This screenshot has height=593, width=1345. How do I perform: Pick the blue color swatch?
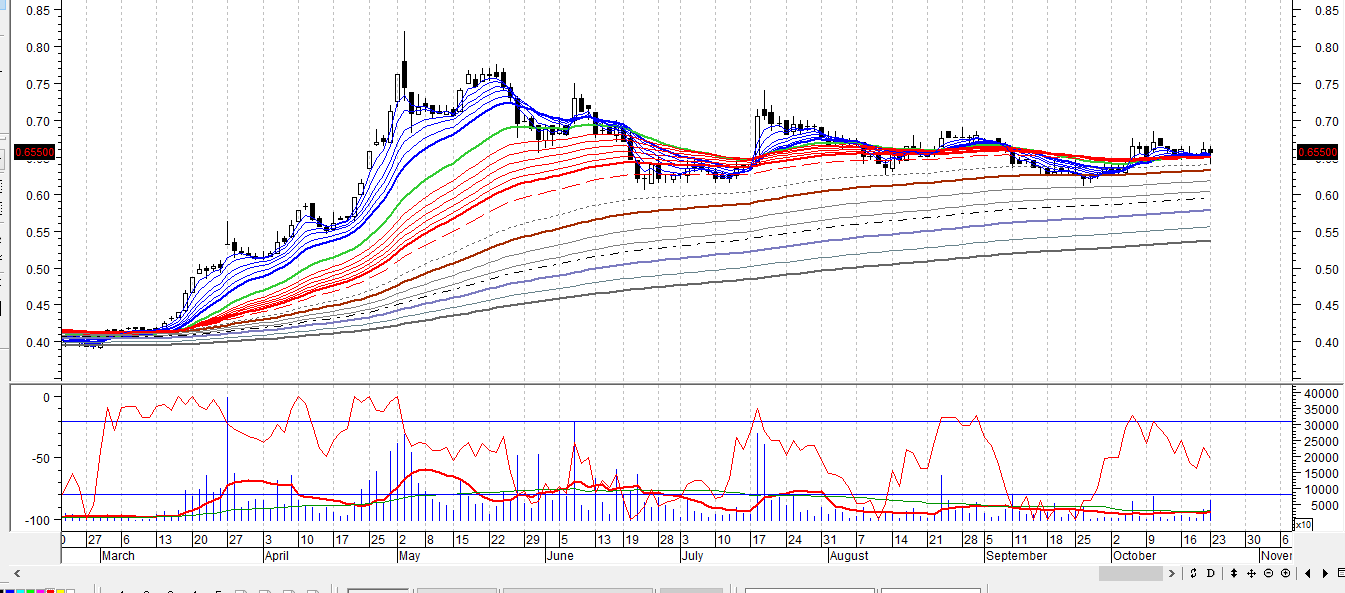click(12, 590)
